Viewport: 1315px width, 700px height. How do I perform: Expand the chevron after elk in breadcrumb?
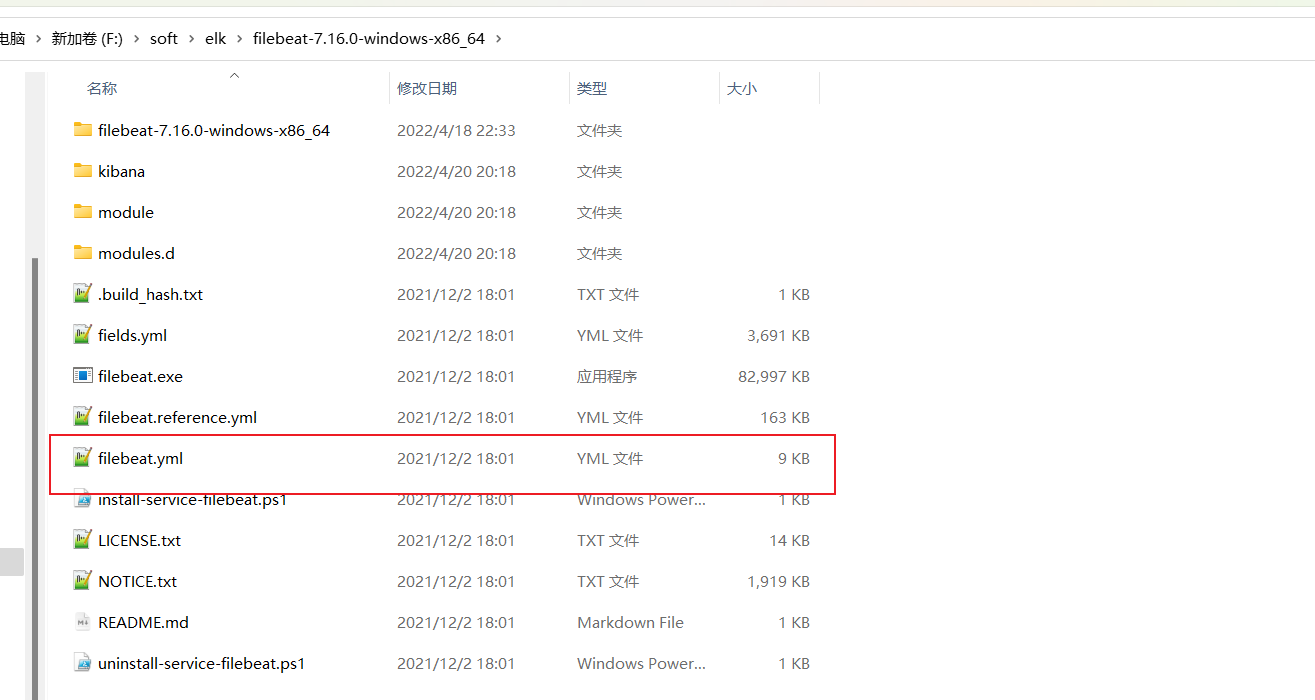click(240, 38)
